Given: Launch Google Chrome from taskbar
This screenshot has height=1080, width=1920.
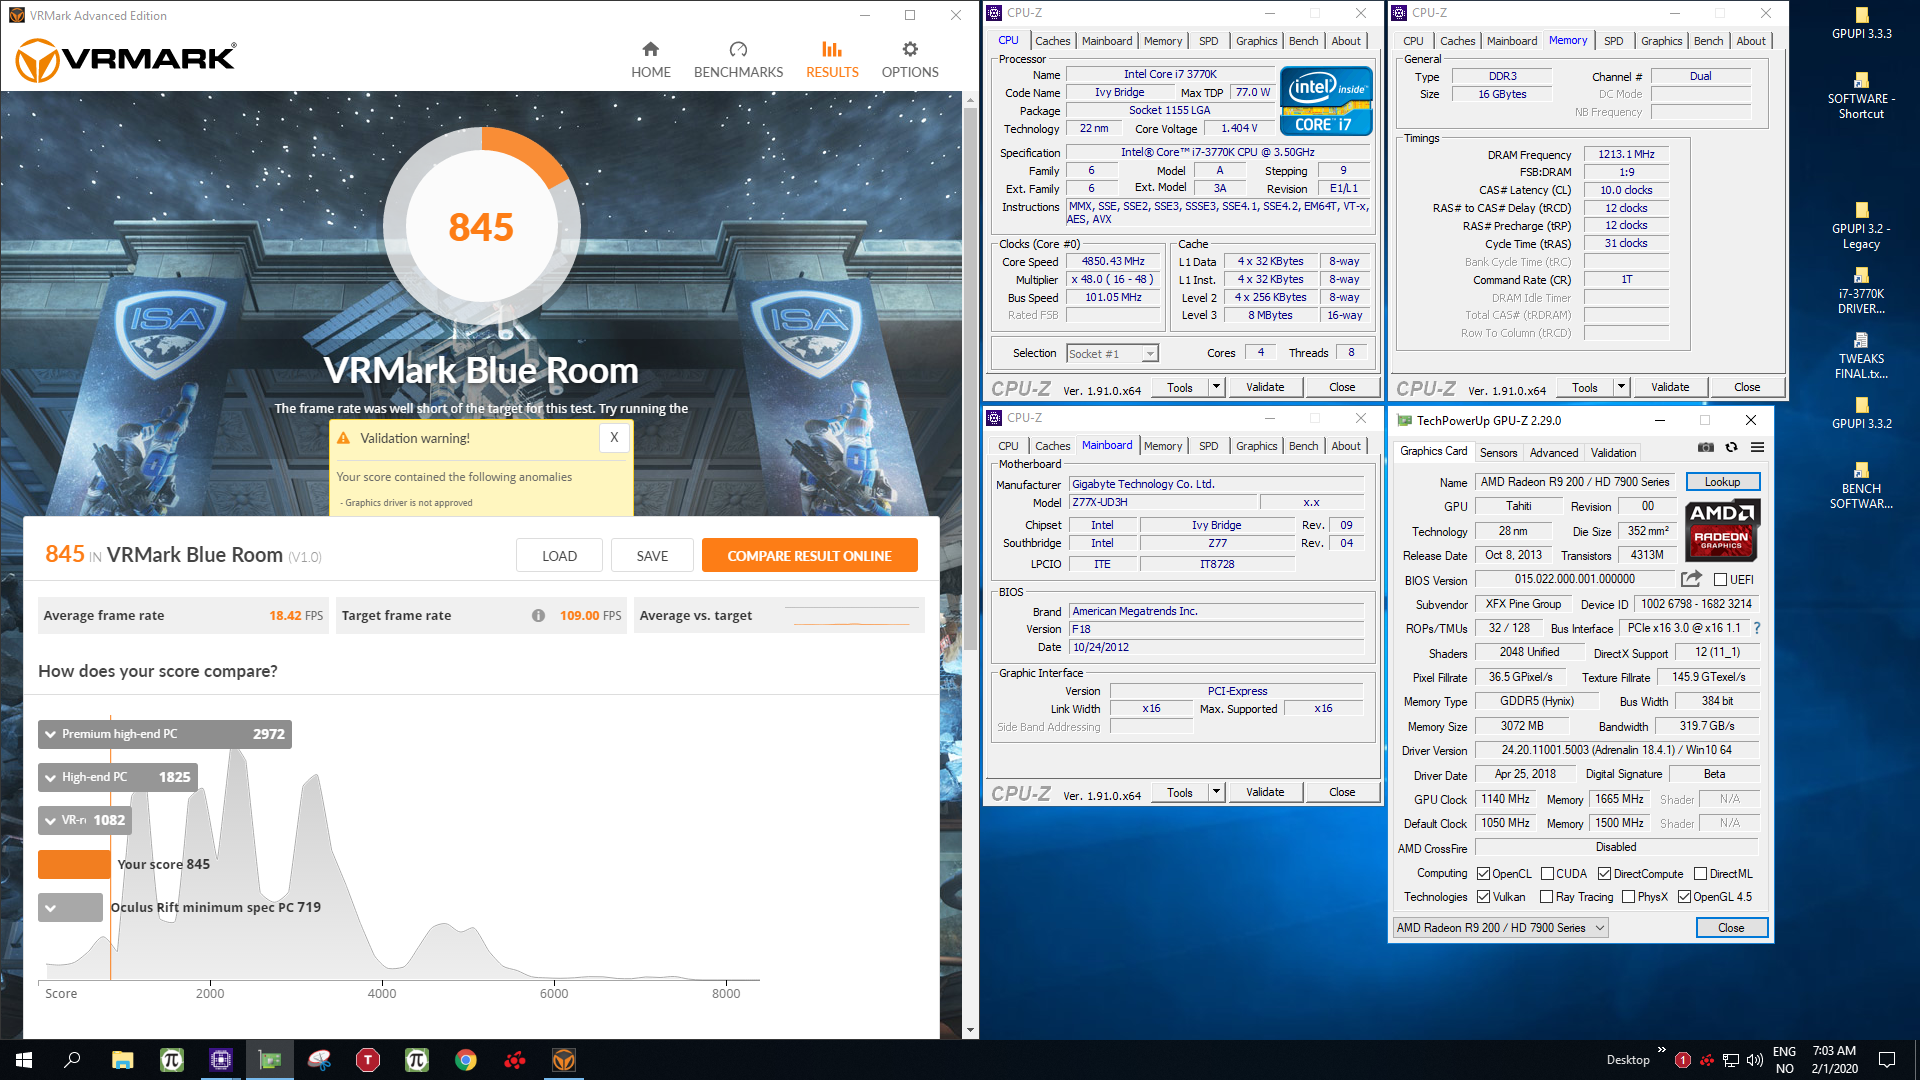Looking at the screenshot, I should point(466,1060).
